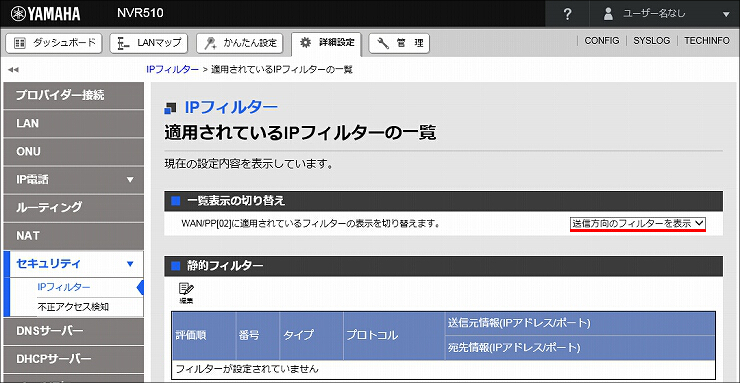Open help with the question mark icon

tap(568, 14)
